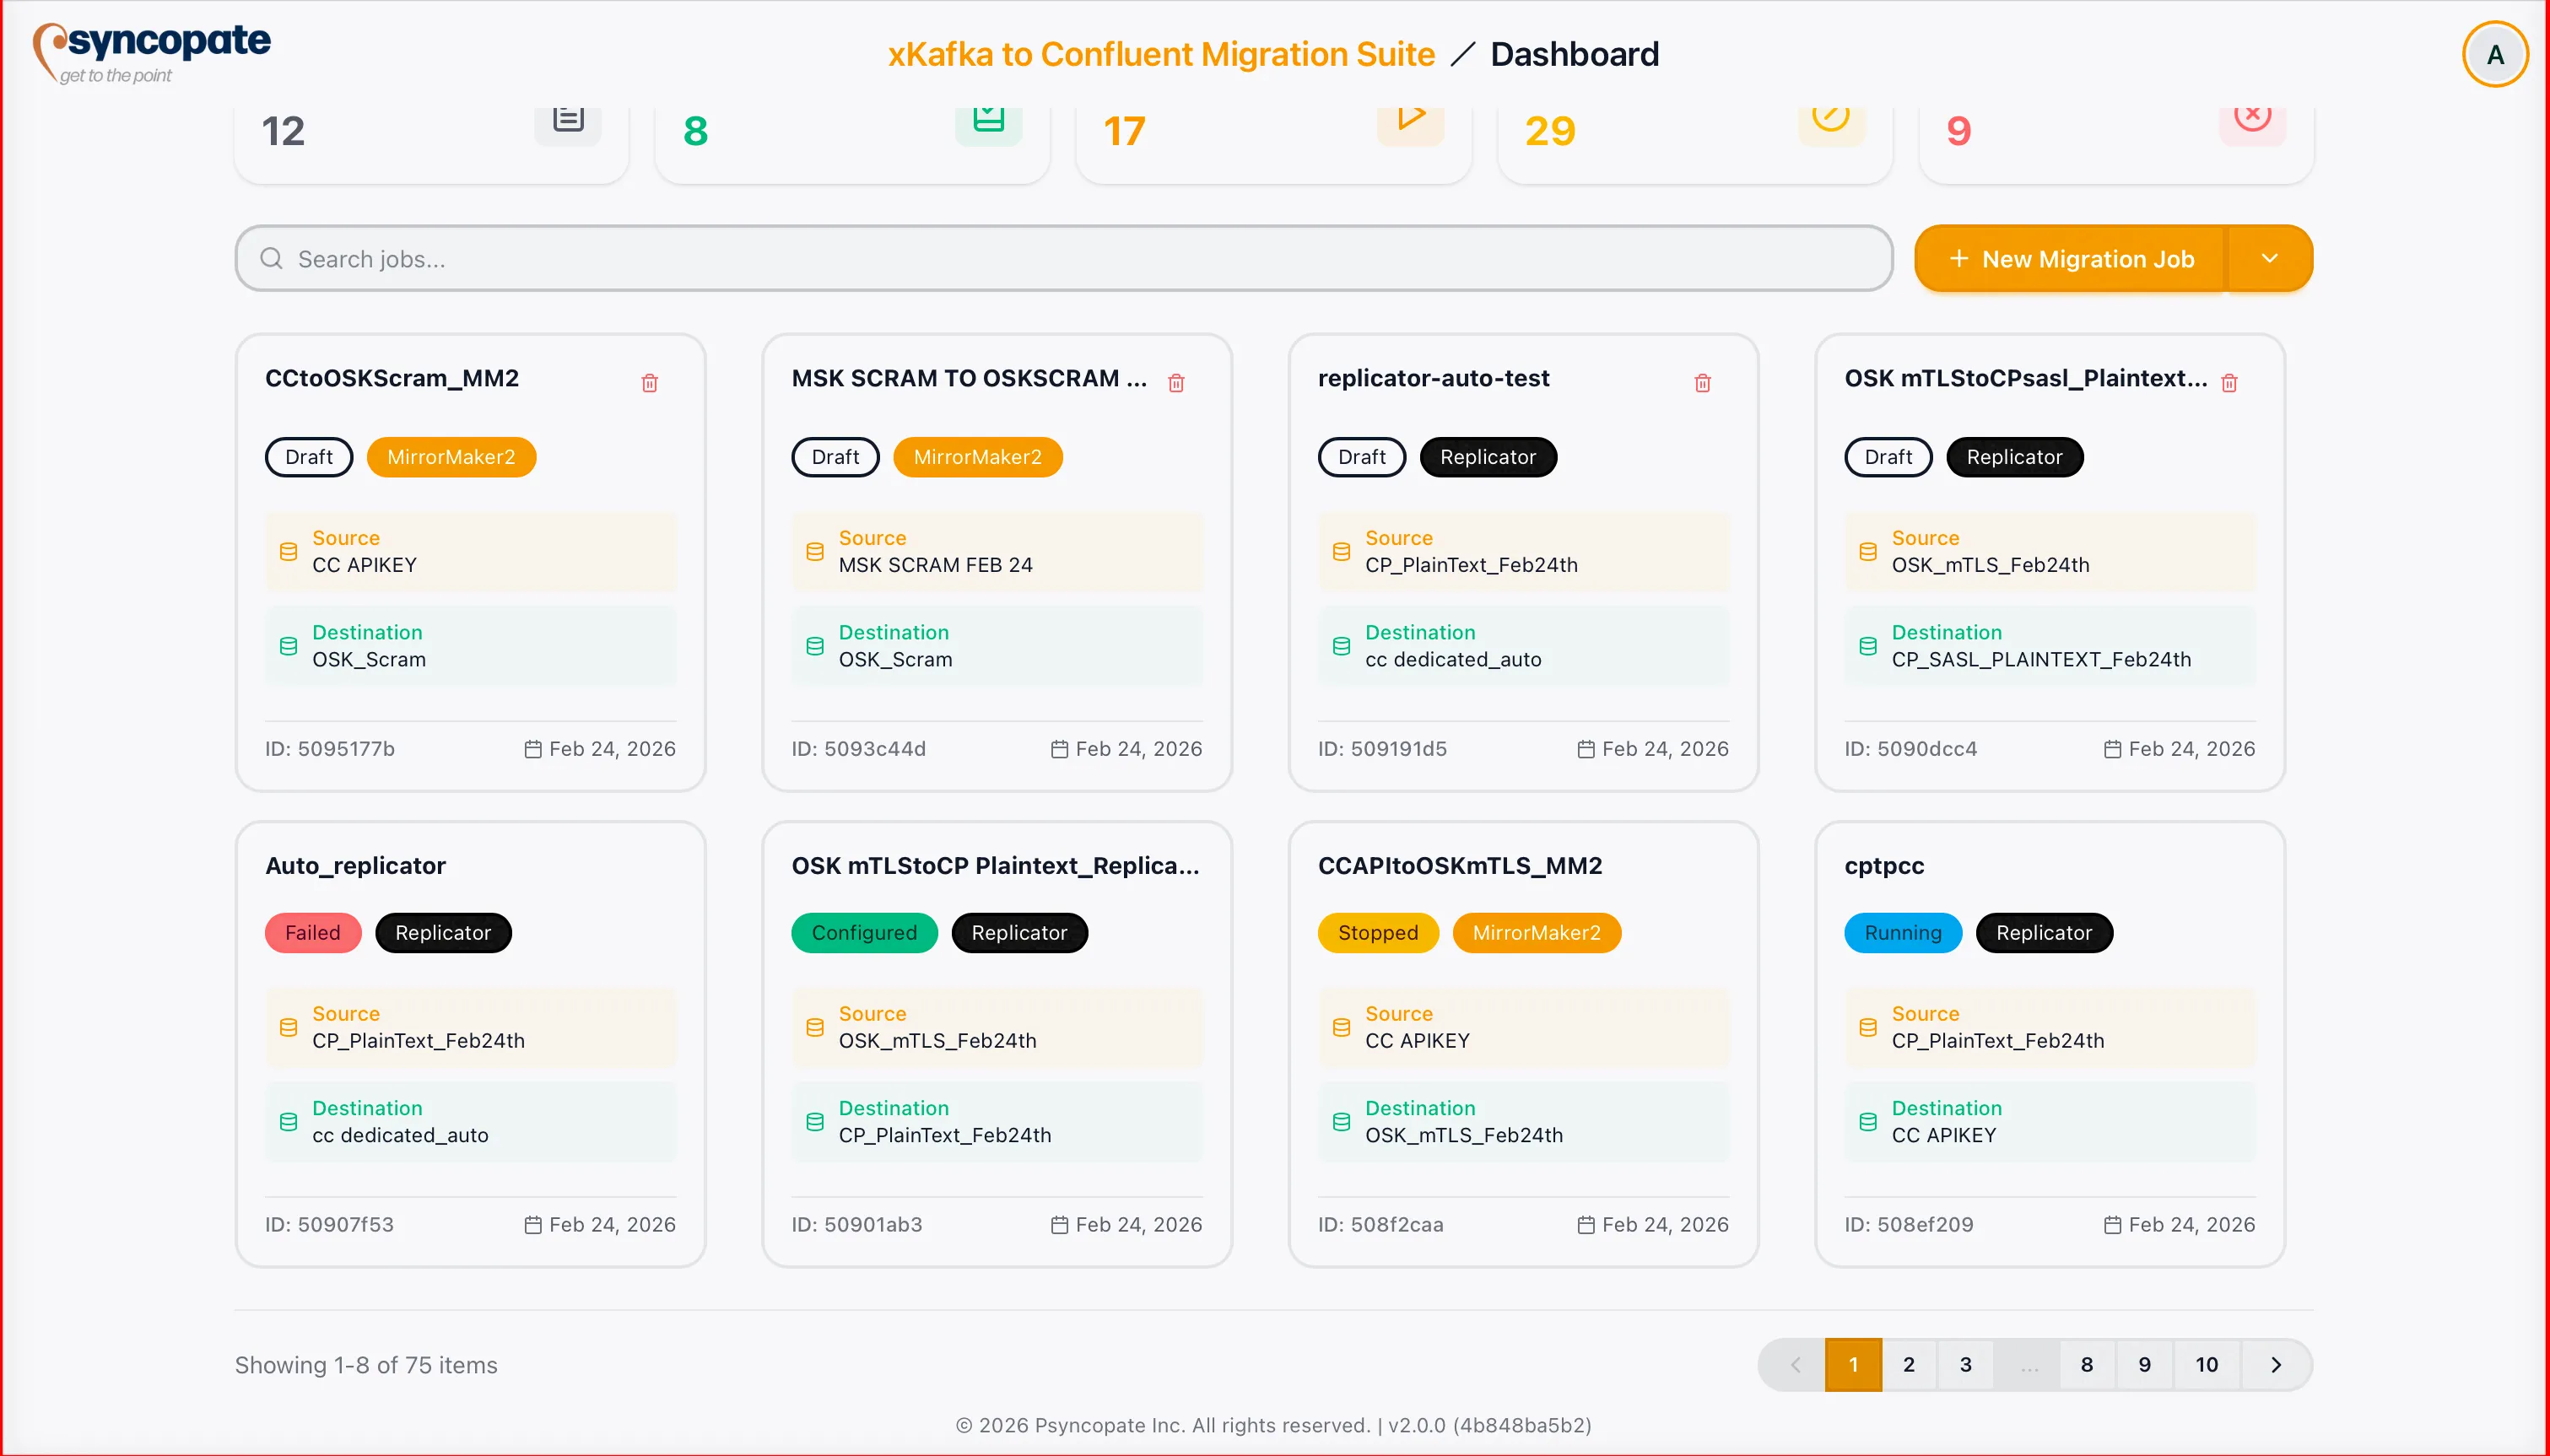Screen dimensions: 2550x1456
Task: Go to next page using chevron arrow
Action: click(2277, 1364)
